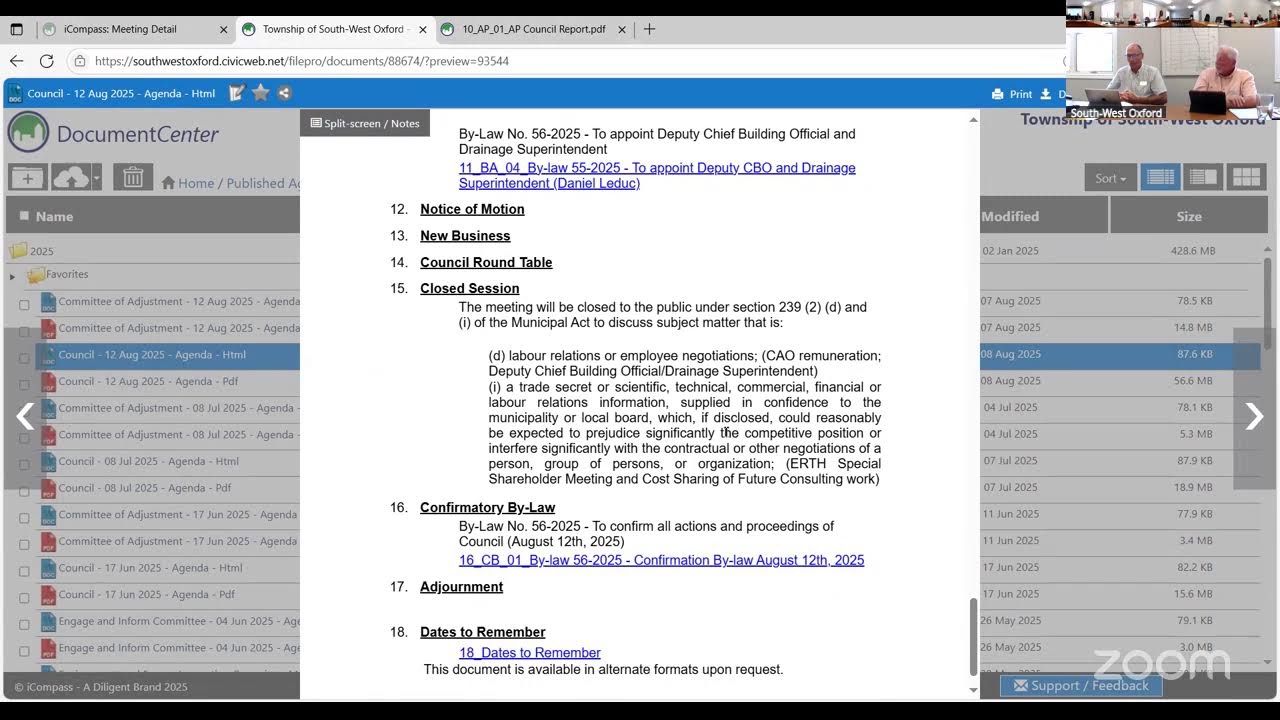Click the doc file icon beside Council title
The image size is (1280, 720).
[14, 94]
